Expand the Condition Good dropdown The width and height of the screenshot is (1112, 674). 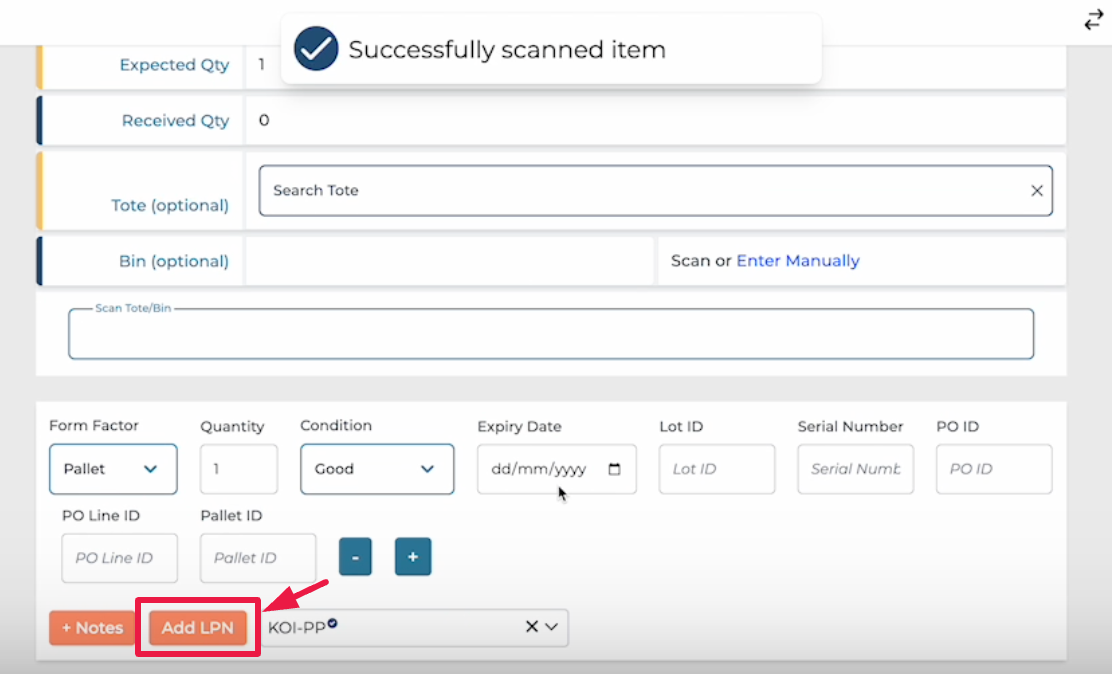click(376, 469)
